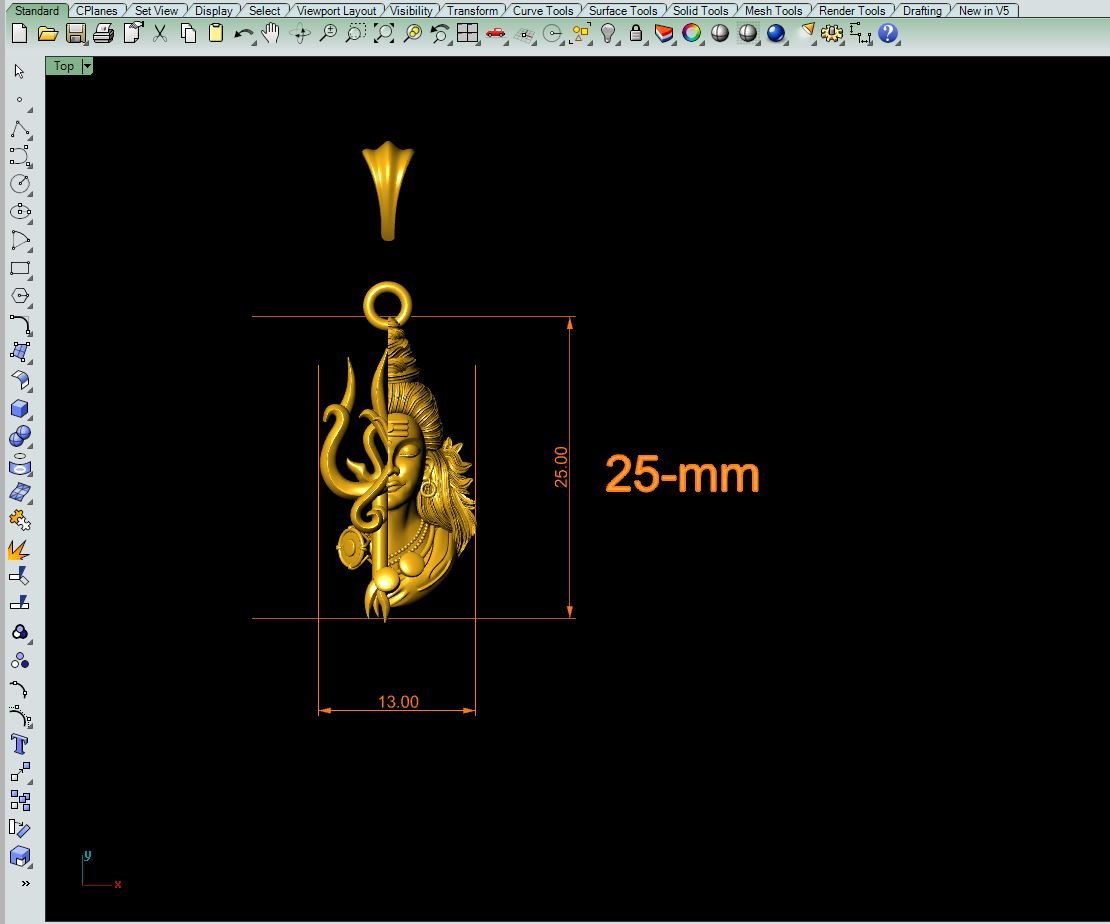
Task: Select the Circle tool in sidebar
Action: (x=20, y=184)
